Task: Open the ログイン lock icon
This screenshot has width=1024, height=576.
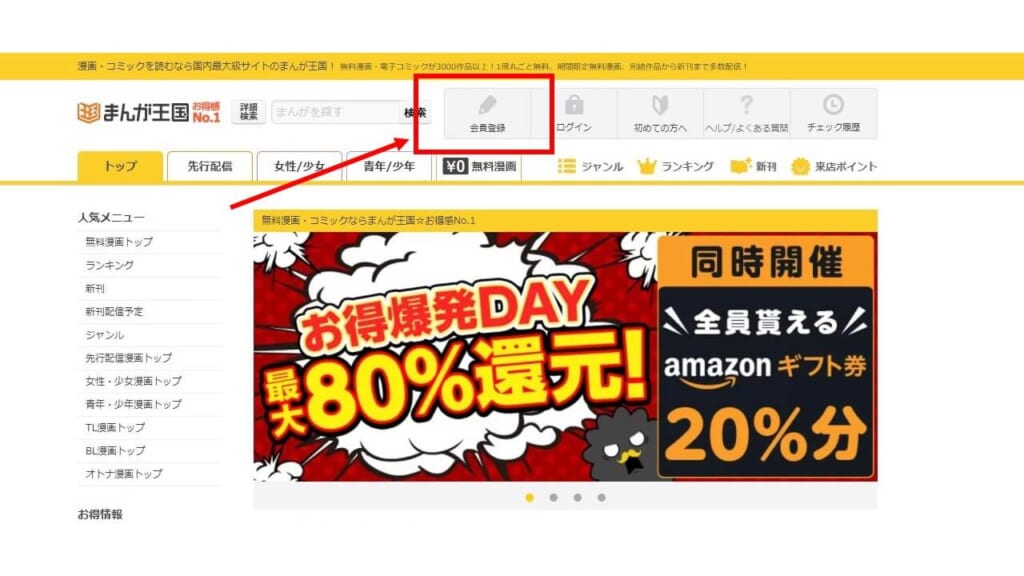Action: (574, 104)
